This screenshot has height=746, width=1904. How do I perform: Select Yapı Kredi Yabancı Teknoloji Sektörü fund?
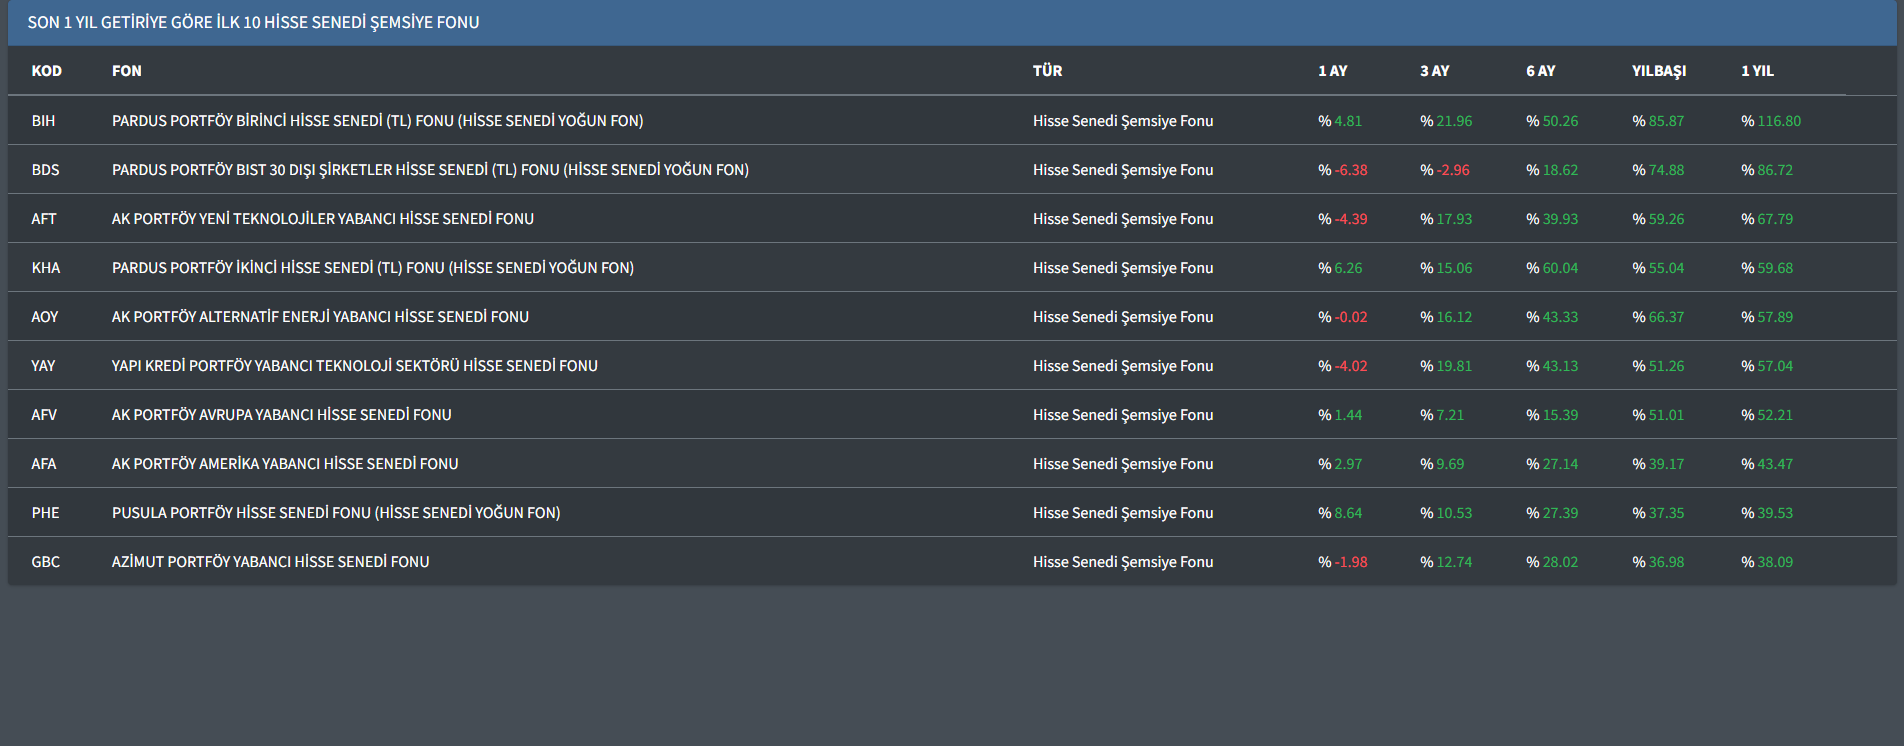[x=354, y=366]
